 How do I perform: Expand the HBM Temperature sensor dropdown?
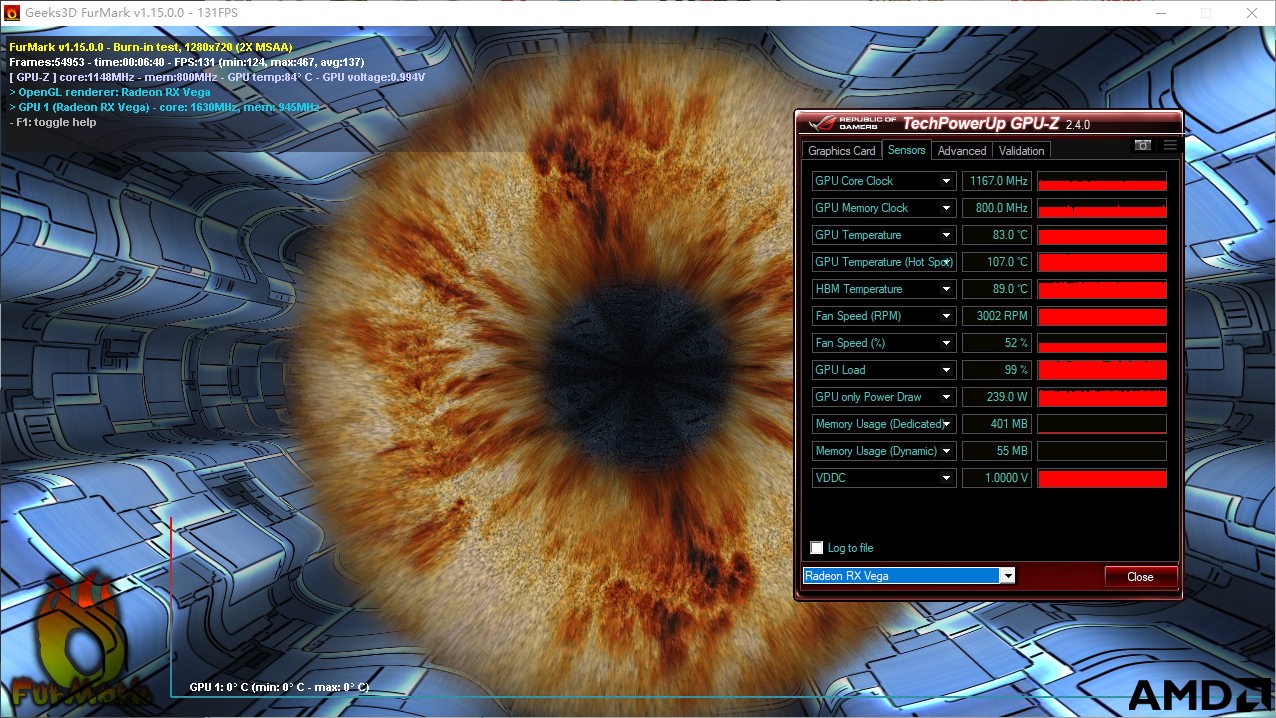pos(947,289)
